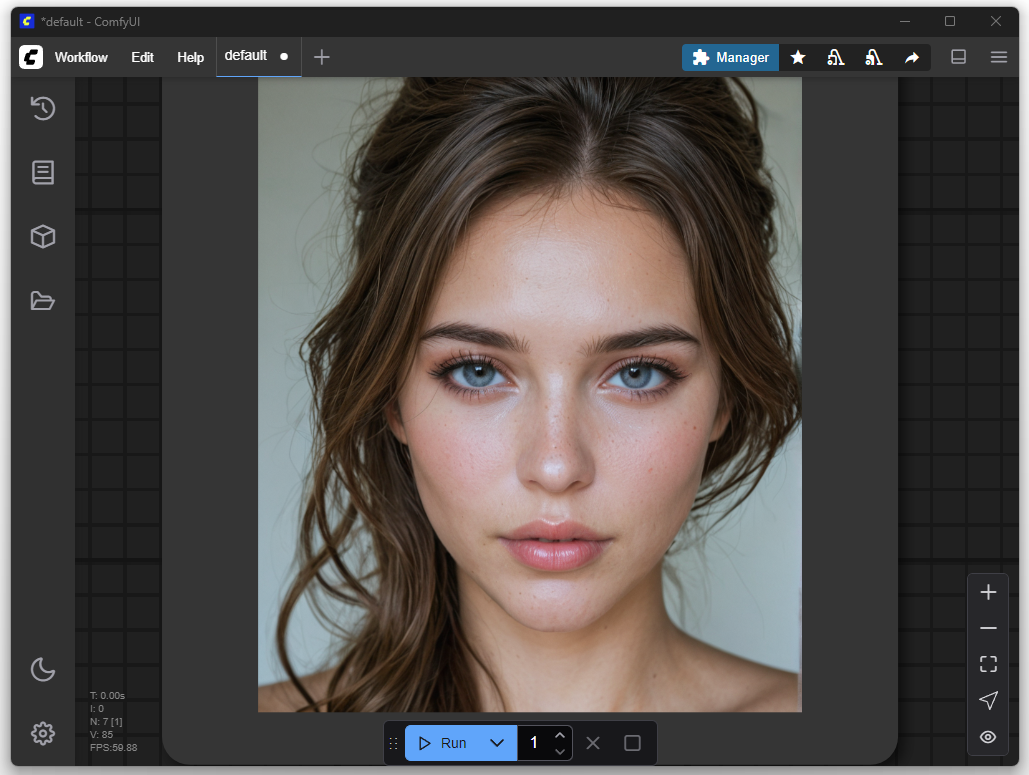Click the share arrow icon

pyautogui.click(x=912, y=58)
